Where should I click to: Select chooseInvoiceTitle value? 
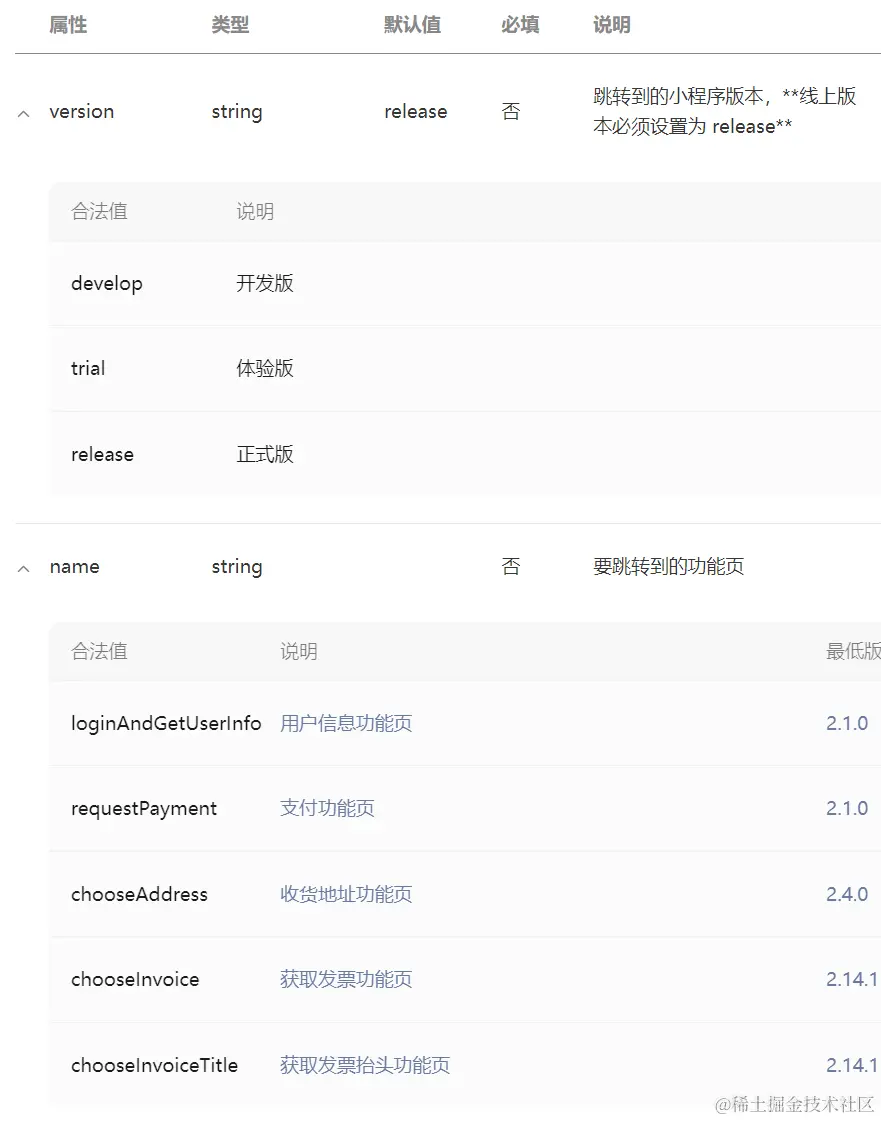pyautogui.click(x=154, y=1065)
